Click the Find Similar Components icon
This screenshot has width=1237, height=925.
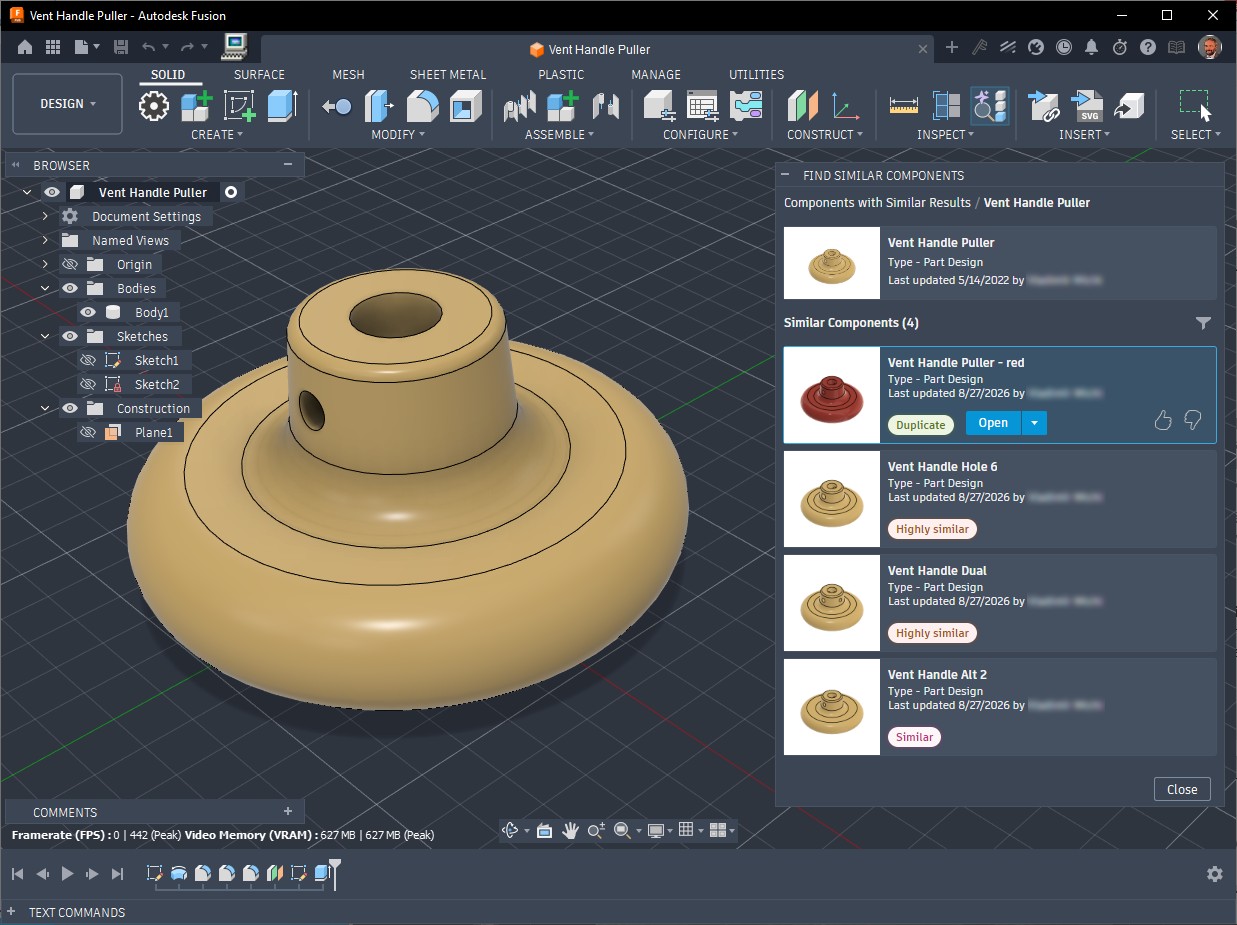(990, 105)
